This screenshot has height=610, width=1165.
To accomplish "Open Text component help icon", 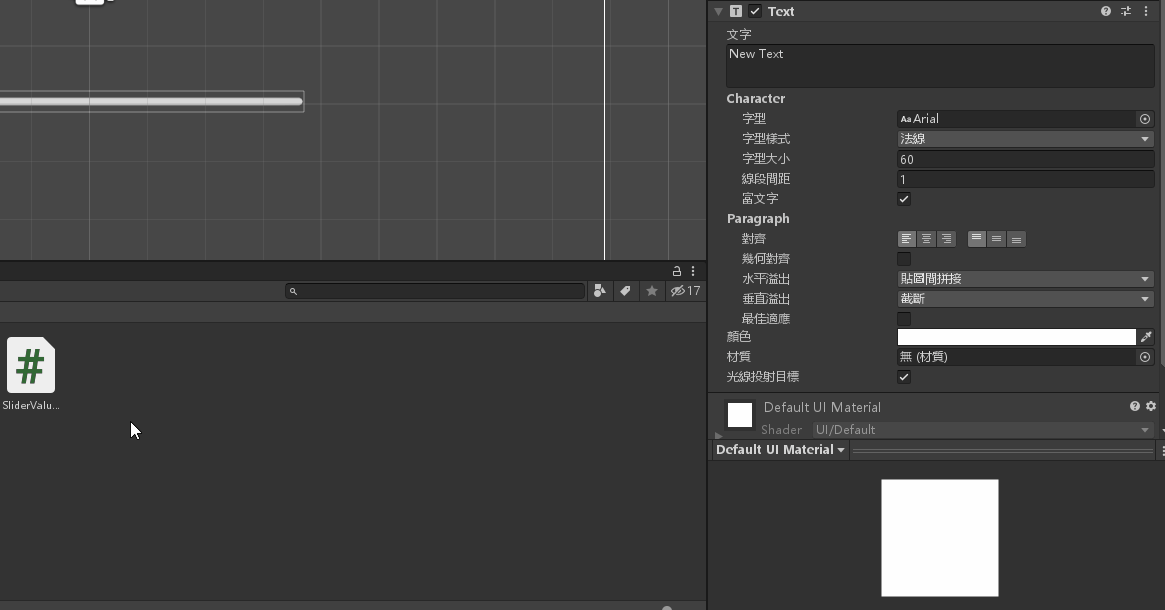I will 1106,11.
